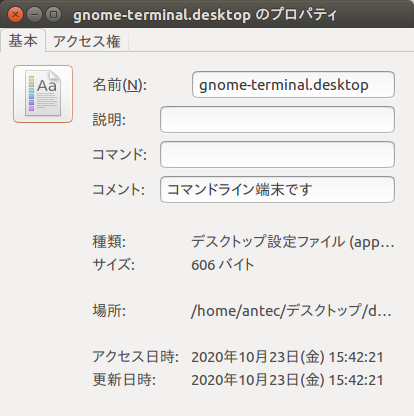Image resolution: width=414 pixels, height=416 pixels.
Task: Click into the empty 説明 field
Action: 277,120
